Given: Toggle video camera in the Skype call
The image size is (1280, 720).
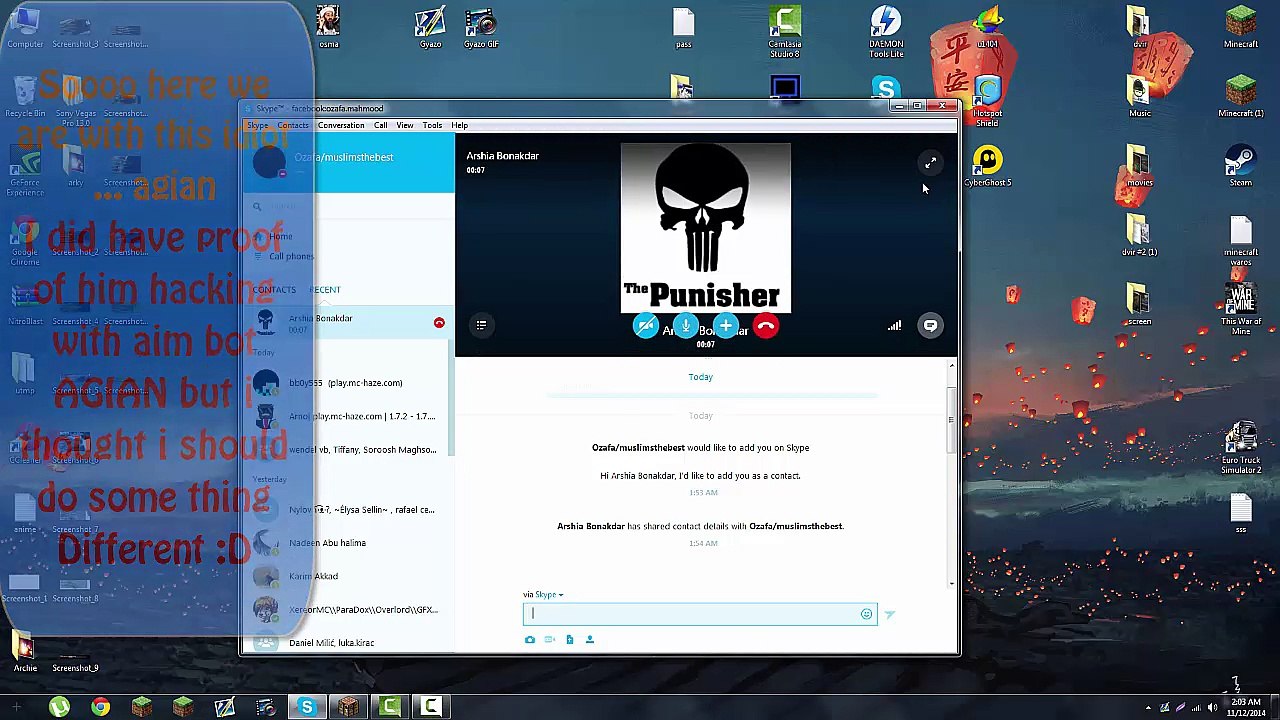Looking at the screenshot, I should pos(646,326).
